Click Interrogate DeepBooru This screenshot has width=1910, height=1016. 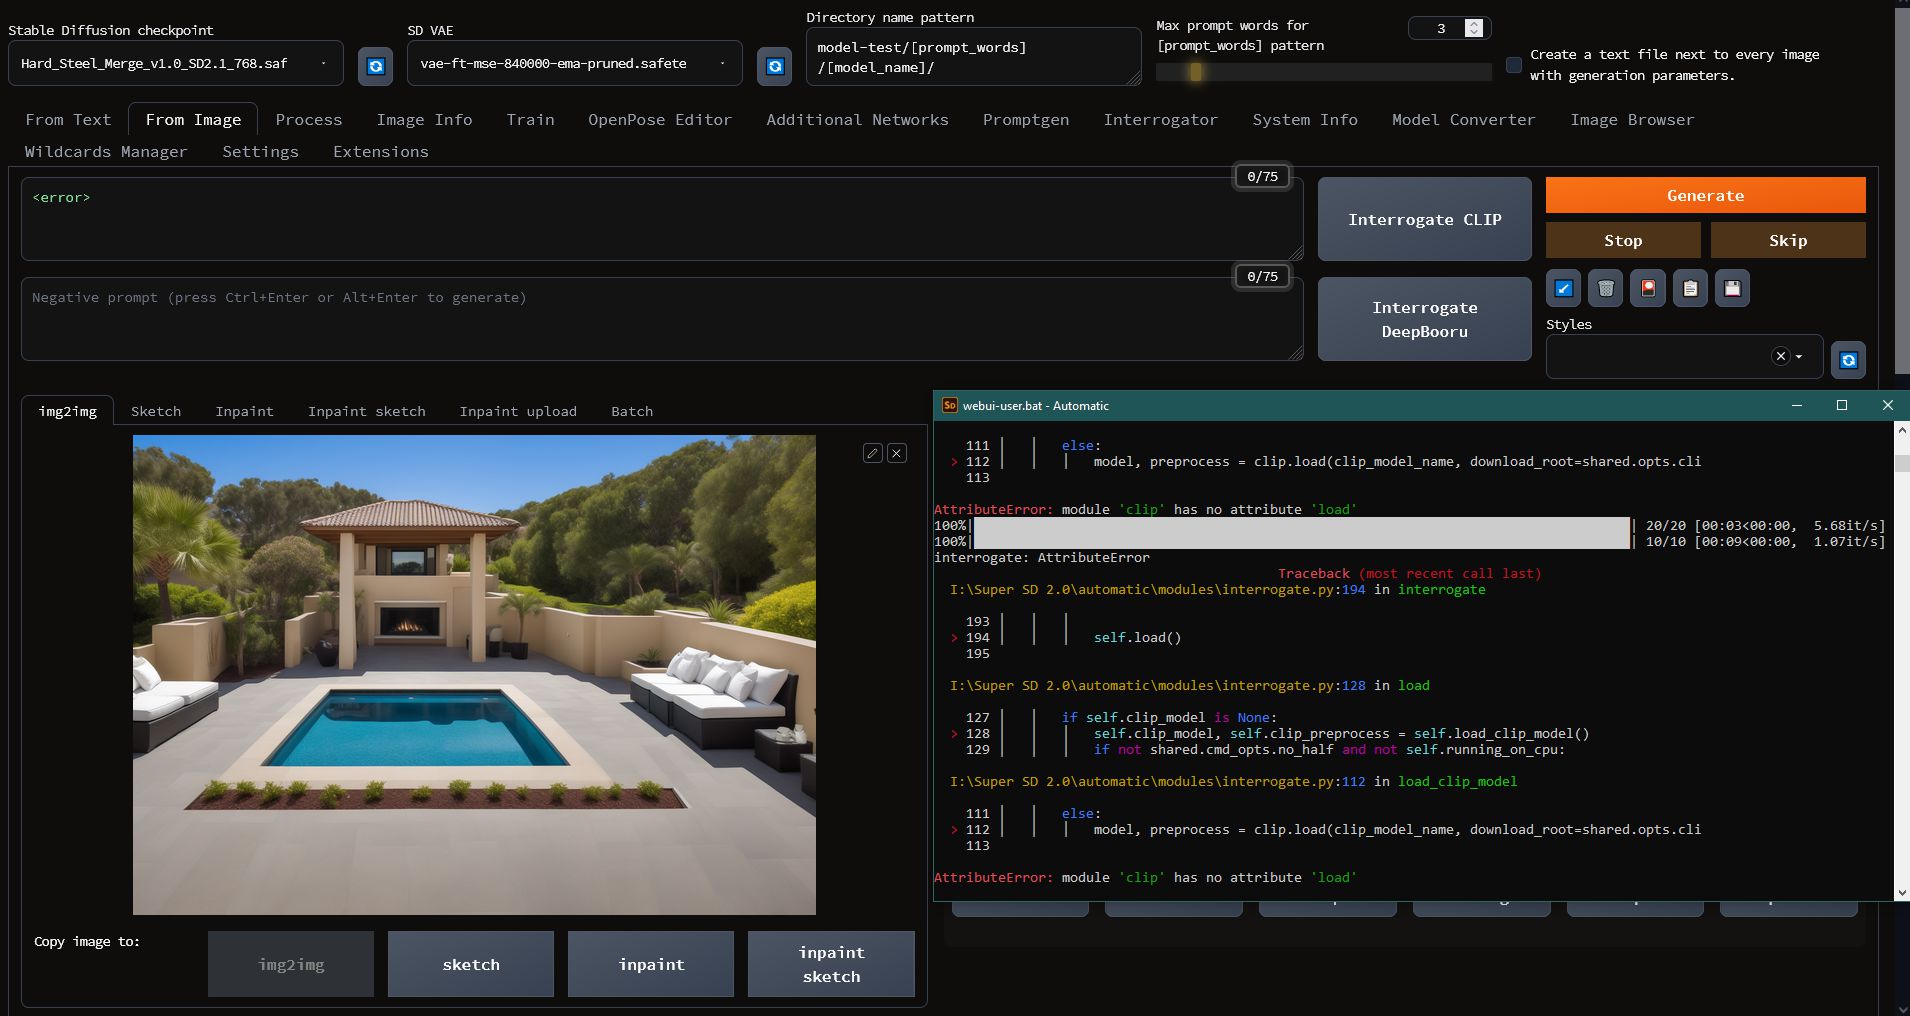pos(1424,319)
